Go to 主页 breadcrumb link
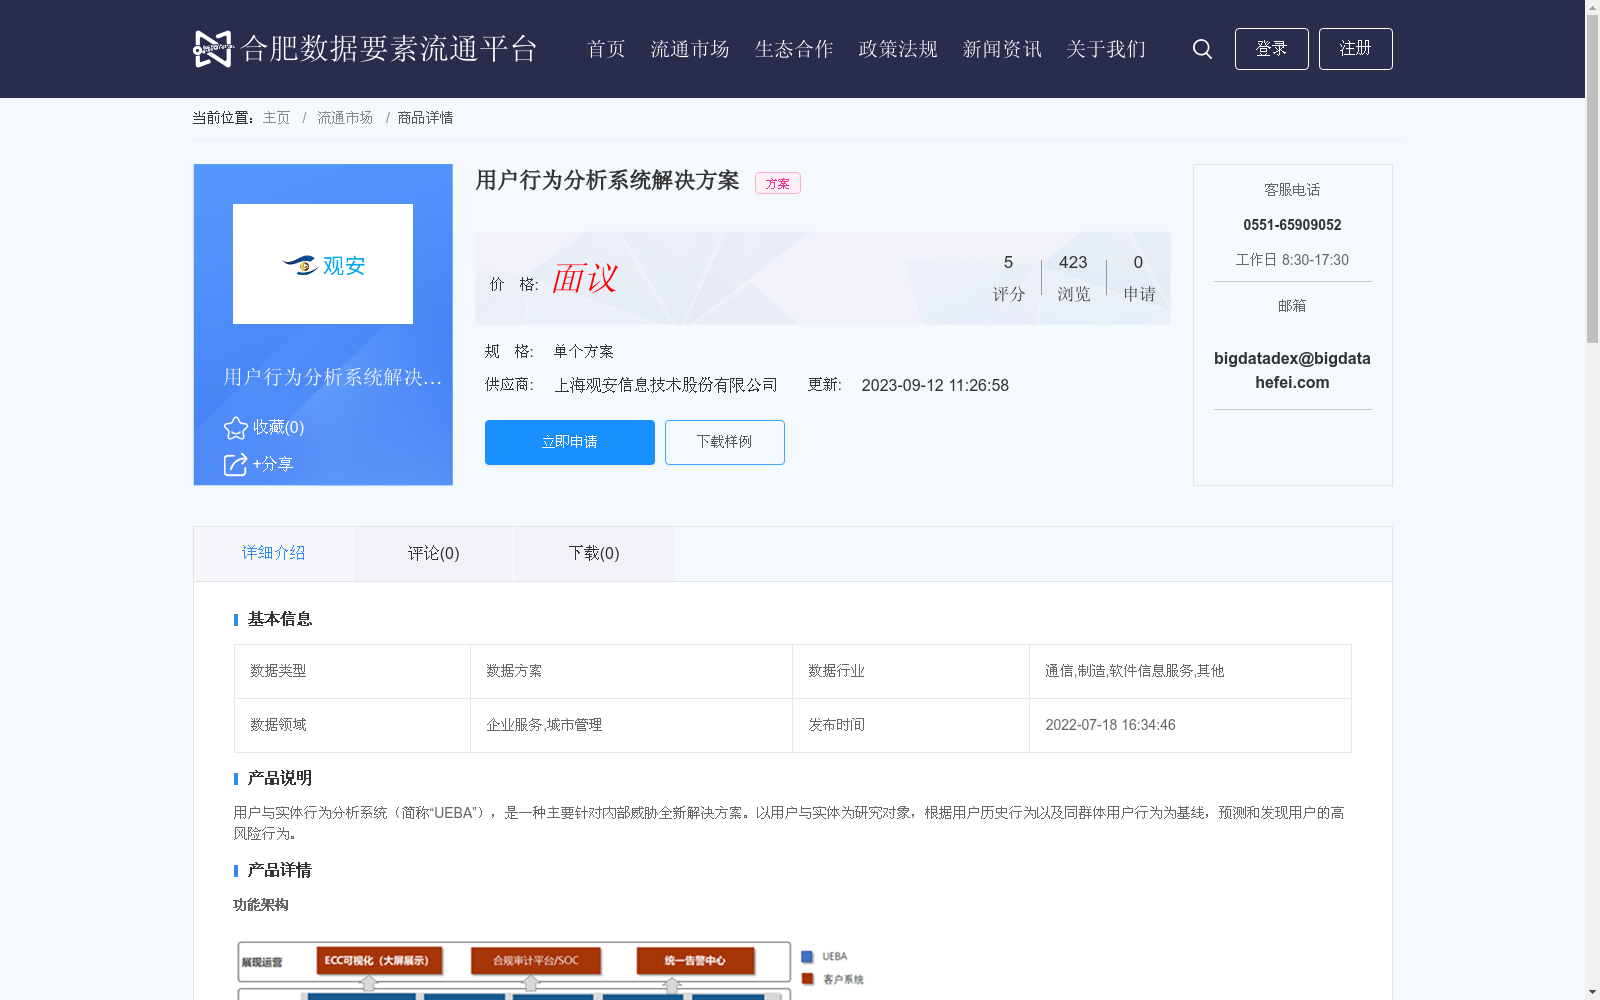1600x1000 pixels. (276, 118)
